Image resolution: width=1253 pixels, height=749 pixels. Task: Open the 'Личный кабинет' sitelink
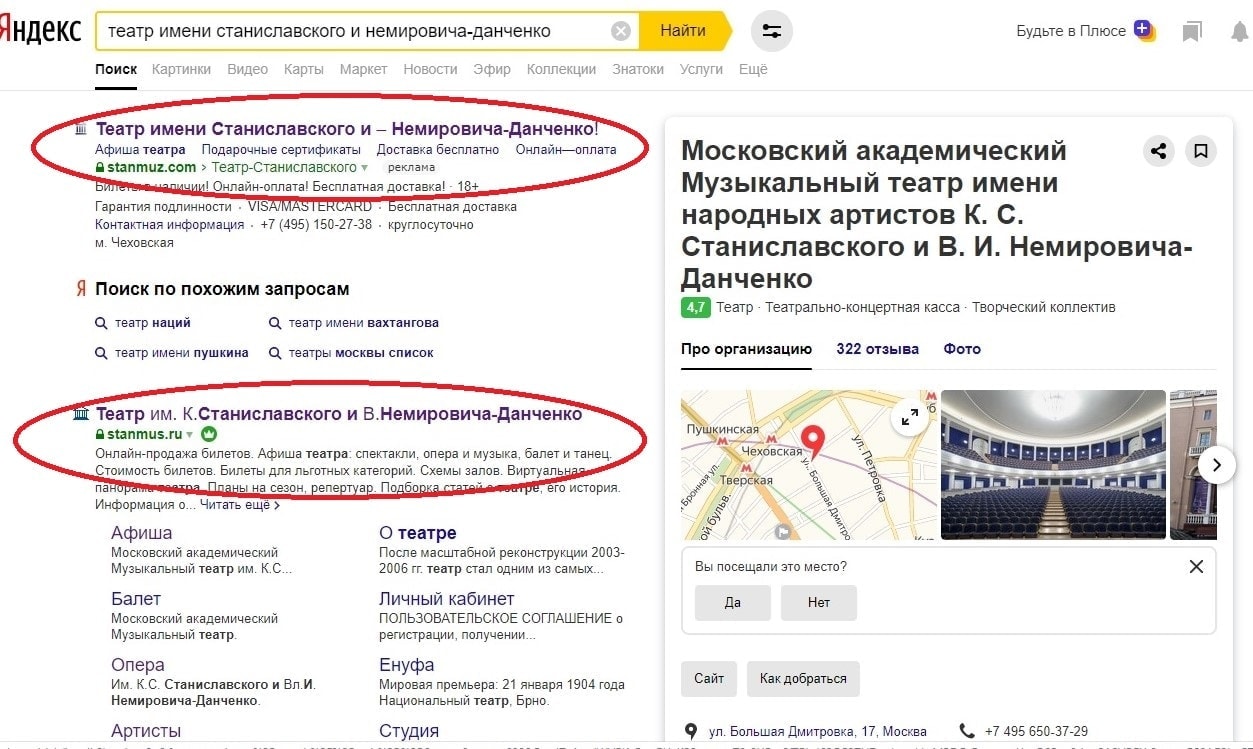coord(446,599)
